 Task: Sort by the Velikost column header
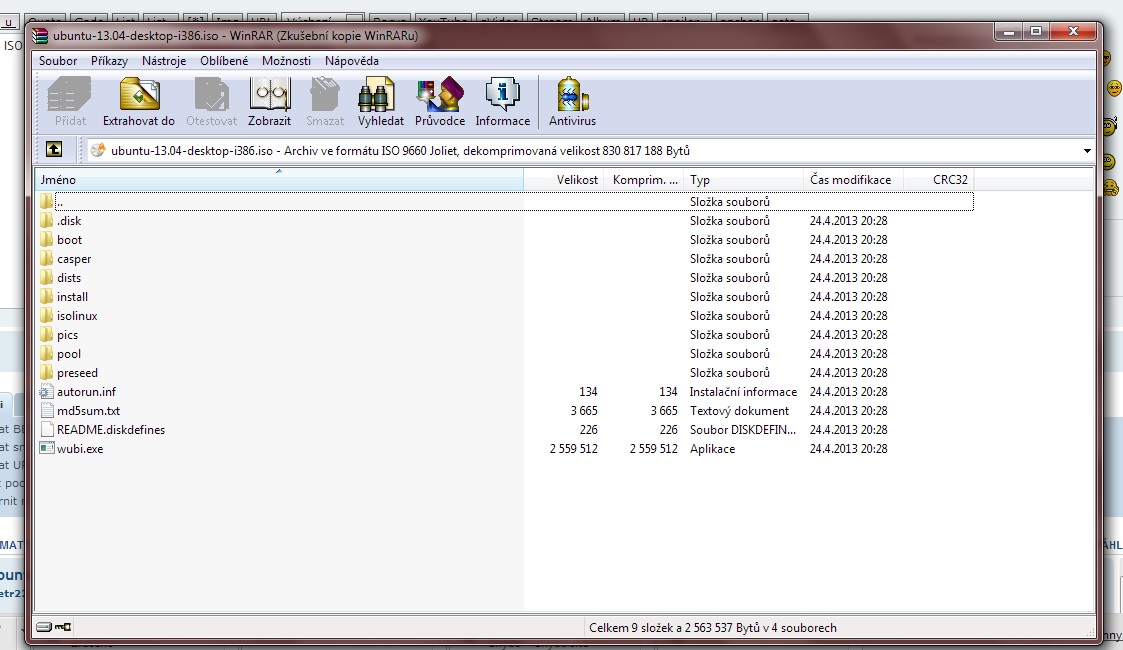(x=564, y=180)
